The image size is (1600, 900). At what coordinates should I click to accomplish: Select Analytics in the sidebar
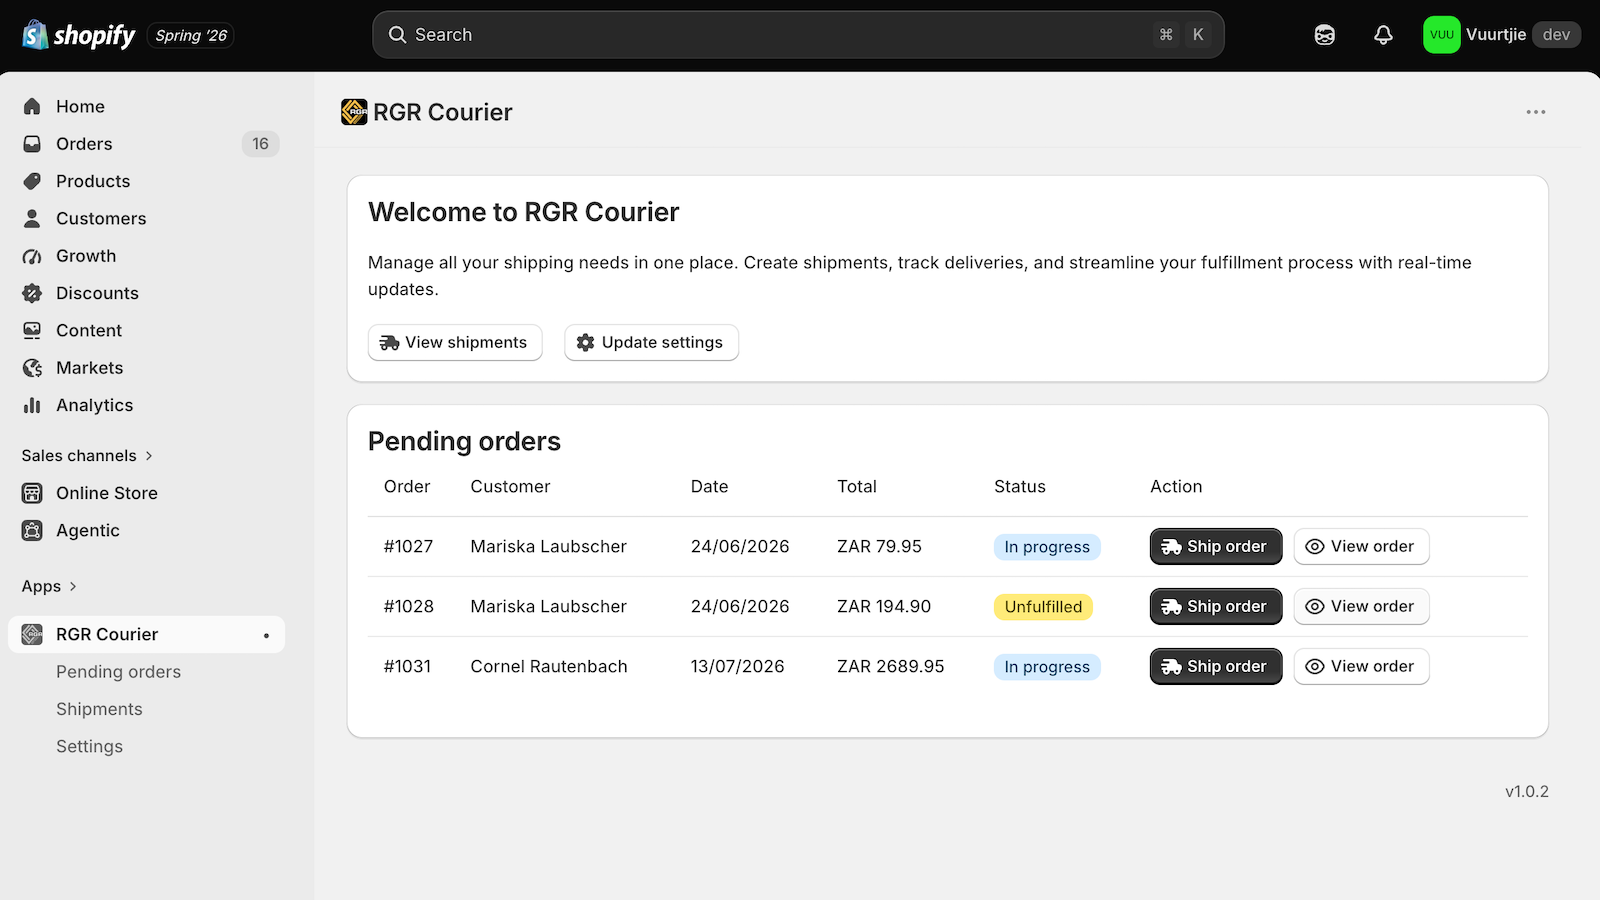146,405
